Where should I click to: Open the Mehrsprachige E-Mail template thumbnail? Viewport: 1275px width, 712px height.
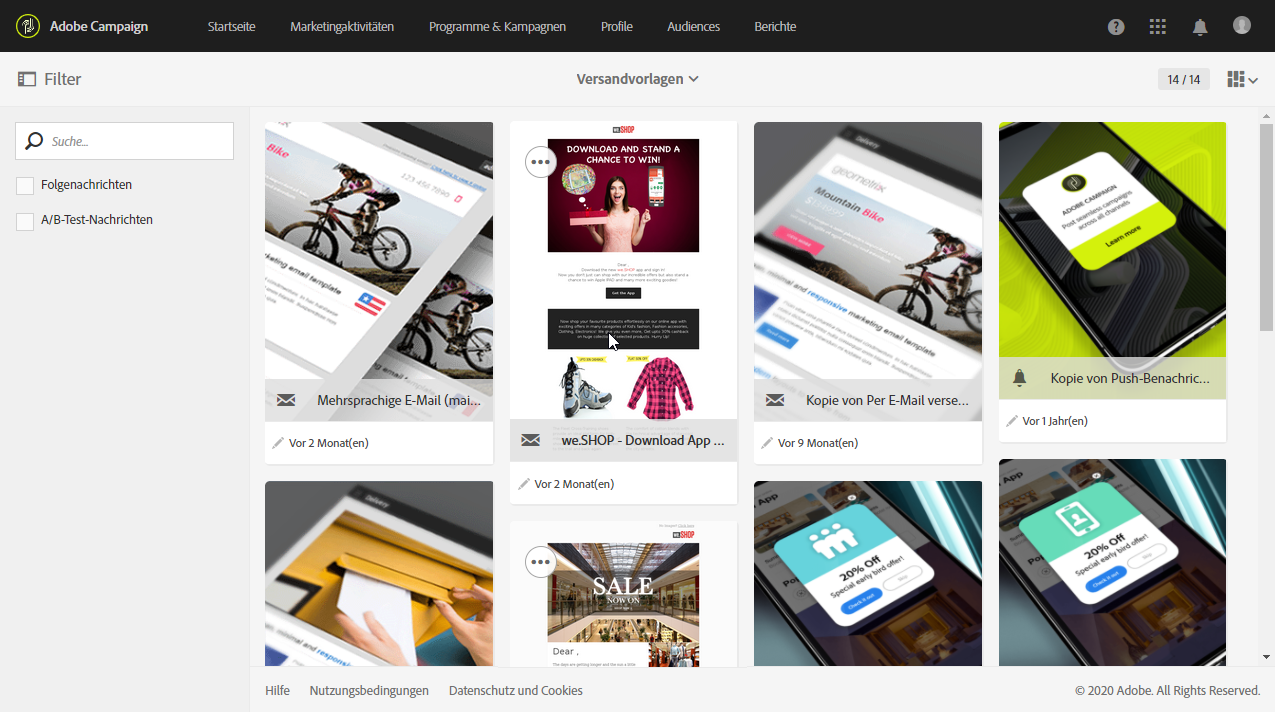(379, 251)
